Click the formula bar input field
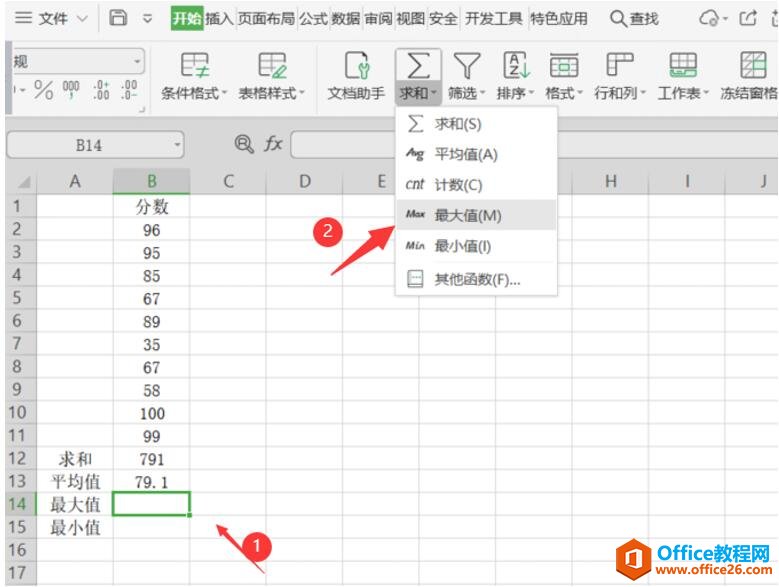Image resolution: width=779 pixels, height=587 pixels. pyautogui.click(x=534, y=145)
